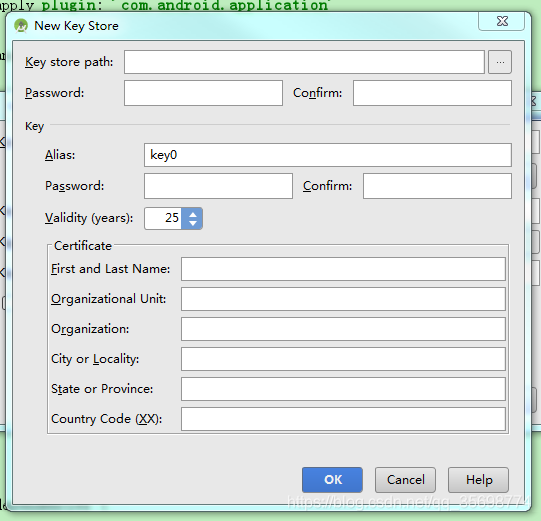Click the Key store path input field

click(x=304, y=62)
